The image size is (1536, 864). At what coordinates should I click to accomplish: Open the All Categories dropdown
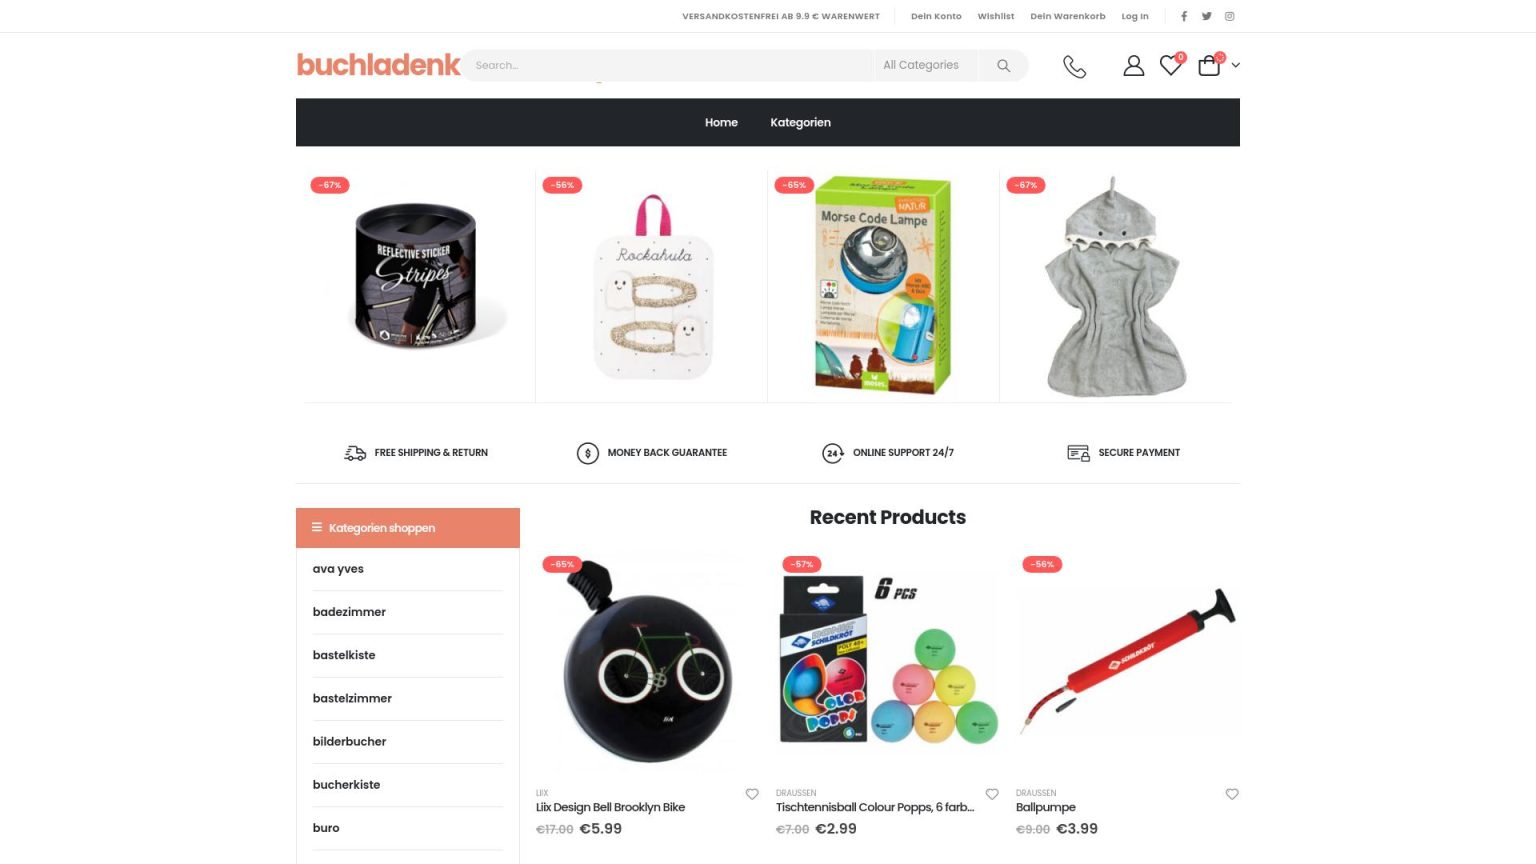921,65
